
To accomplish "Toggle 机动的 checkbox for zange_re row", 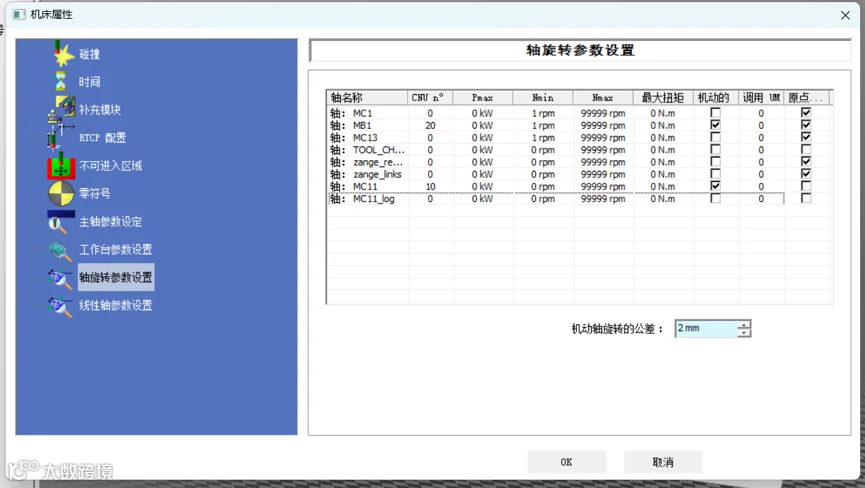I will [716, 162].
